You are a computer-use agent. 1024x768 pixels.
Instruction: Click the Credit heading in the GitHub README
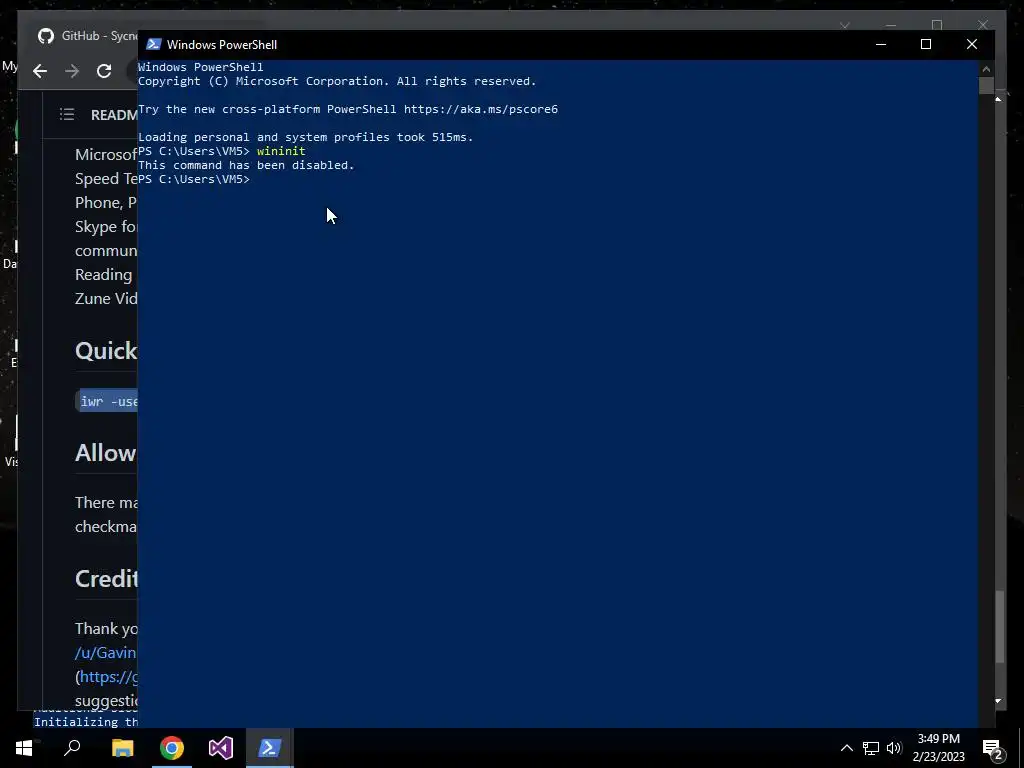(x=106, y=579)
